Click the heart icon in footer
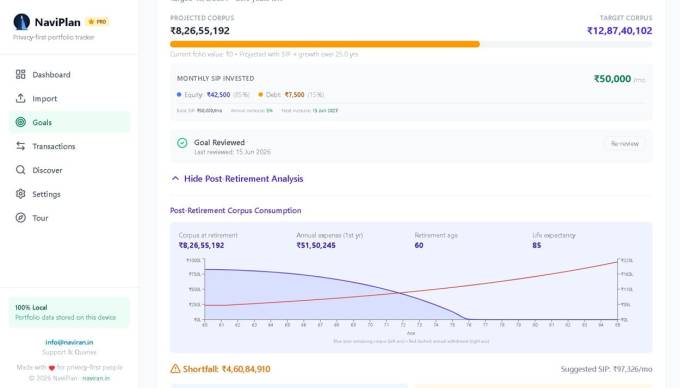 click(x=52, y=368)
